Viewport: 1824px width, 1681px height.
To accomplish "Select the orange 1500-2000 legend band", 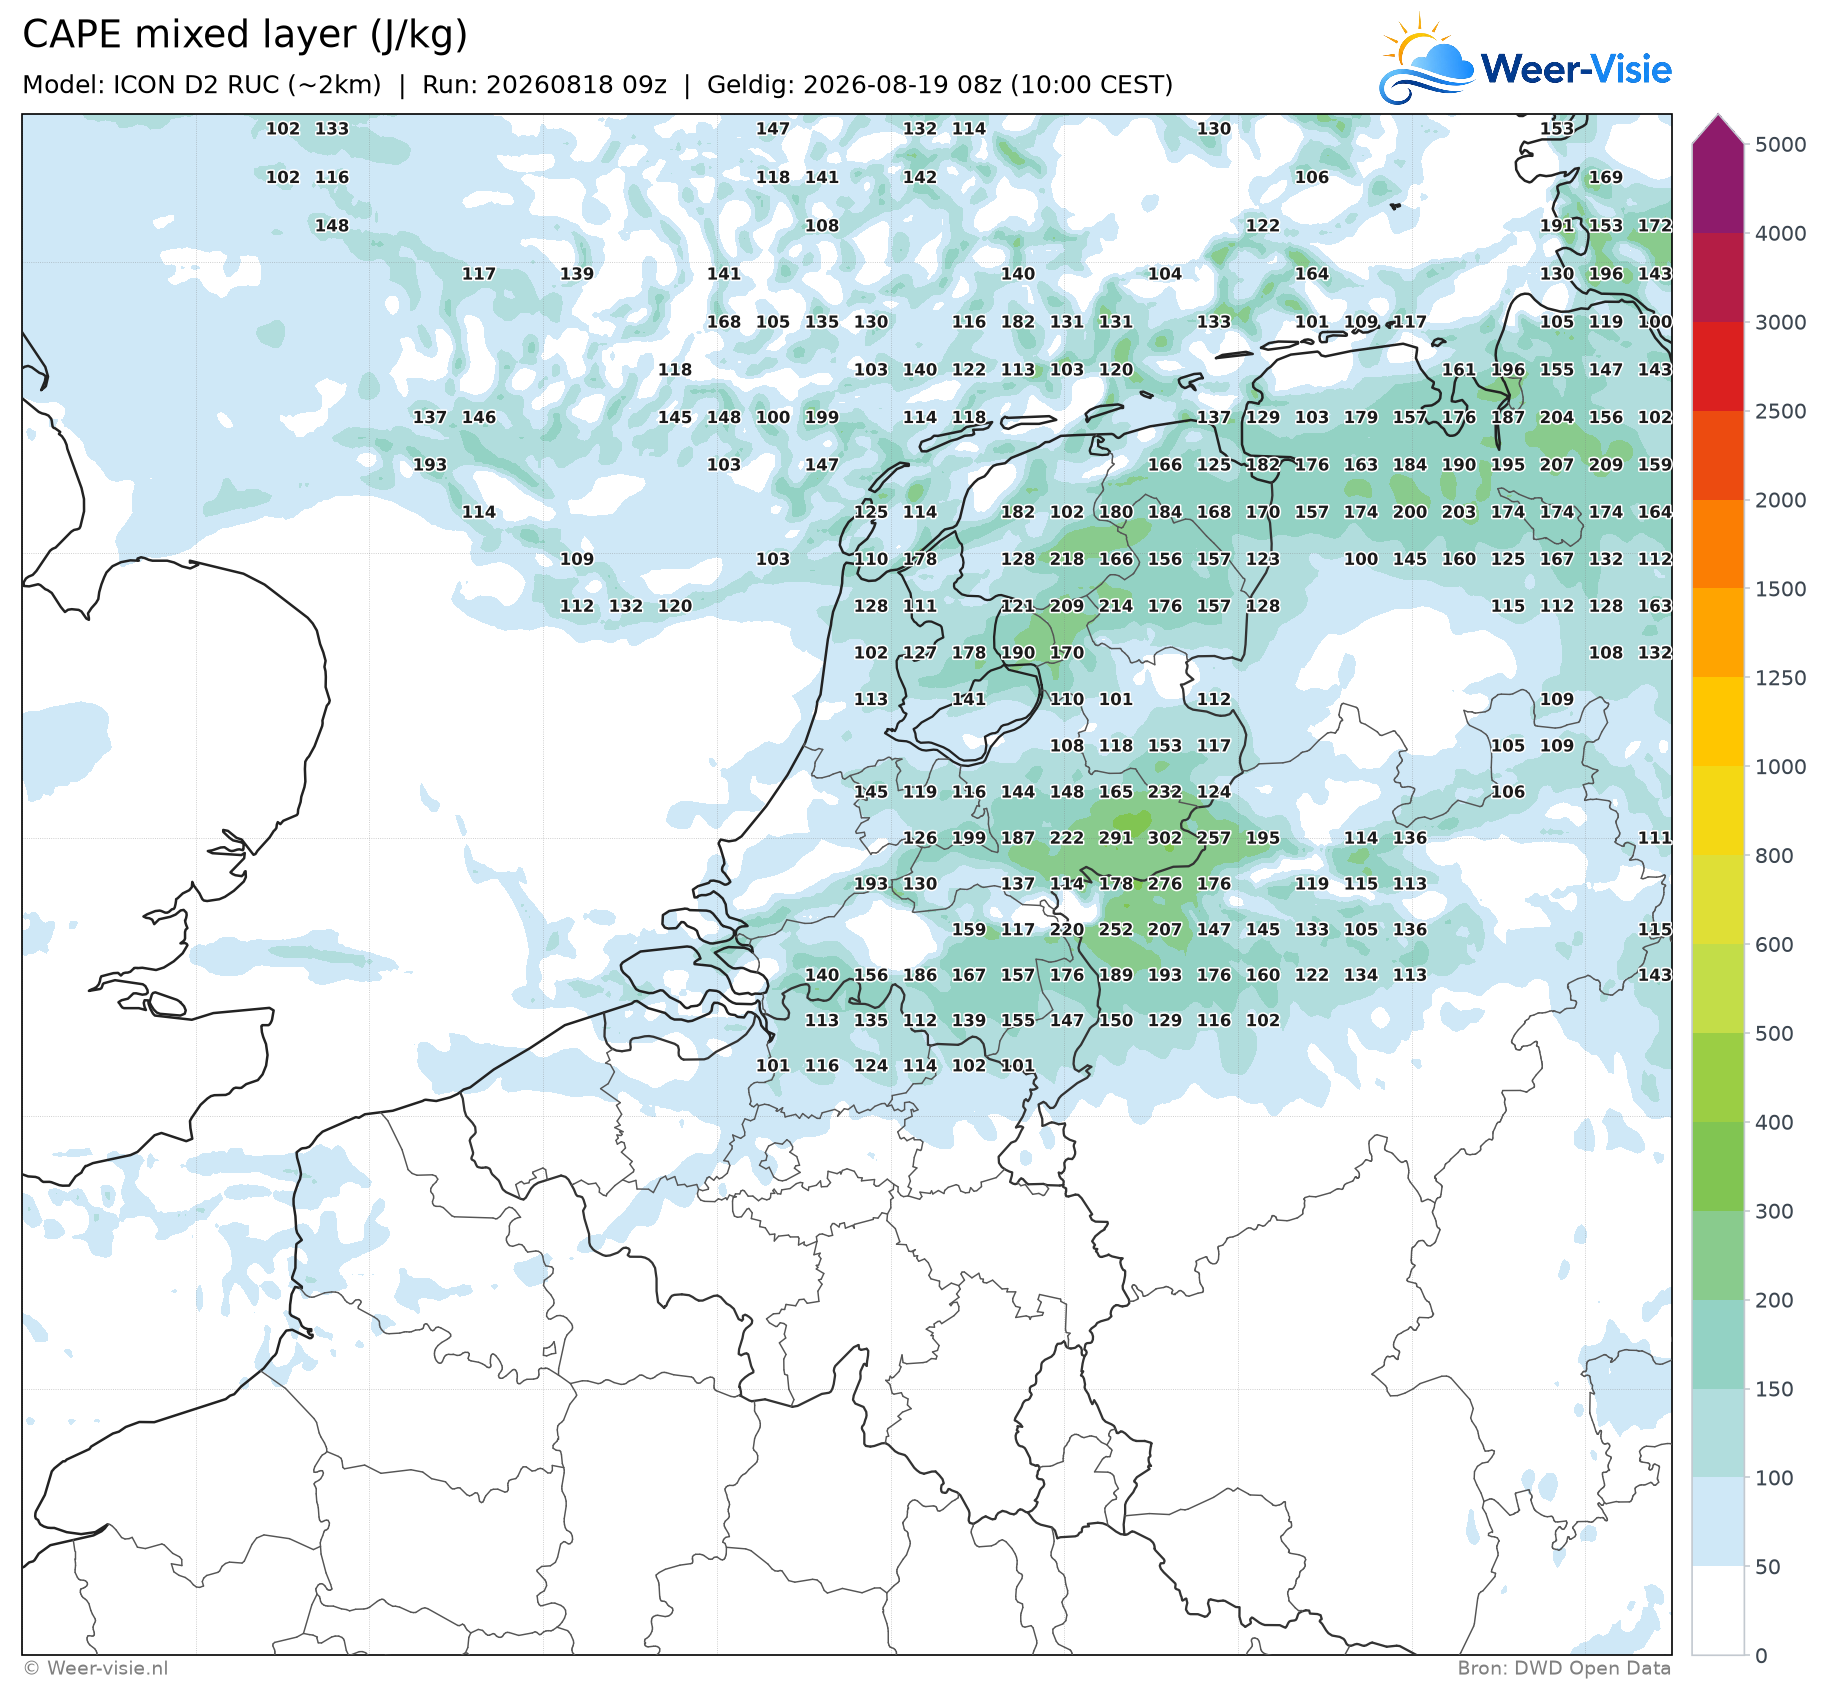I will coord(1718,544).
